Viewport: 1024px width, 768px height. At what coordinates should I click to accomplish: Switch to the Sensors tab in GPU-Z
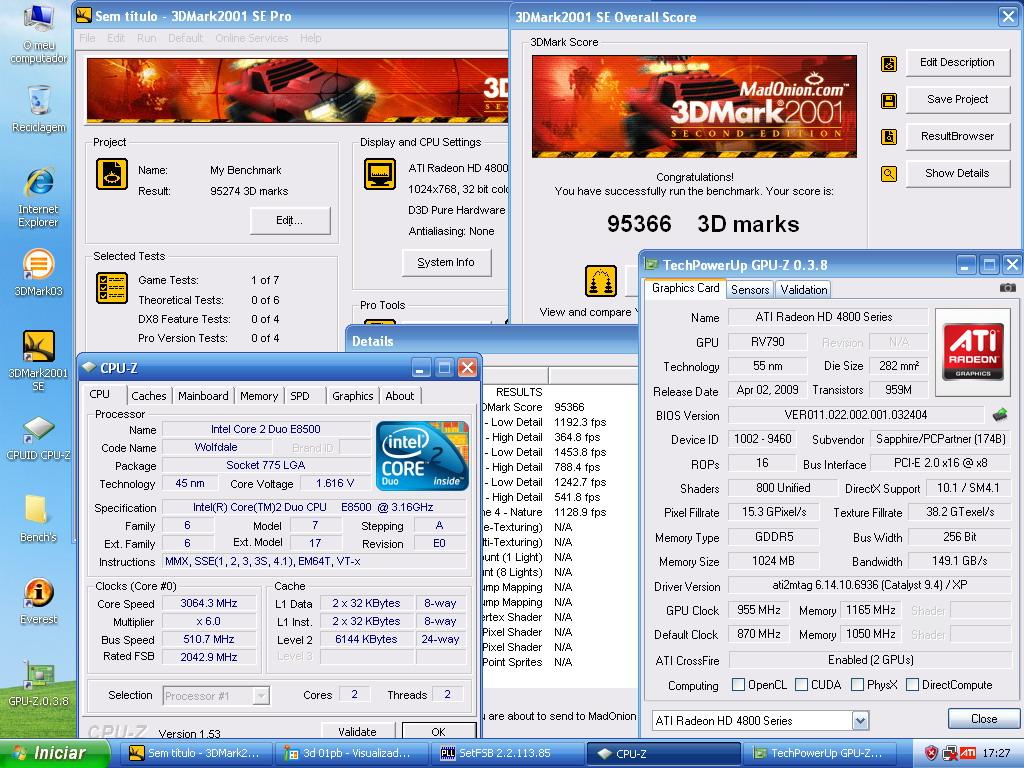[x=750, y=289]
